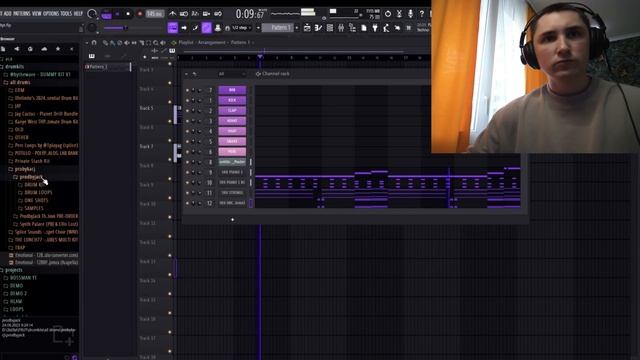This screenshot has height=360, width=640.
Task: Mute channel 7 in channel rack
Action: (x=187, y=90)
